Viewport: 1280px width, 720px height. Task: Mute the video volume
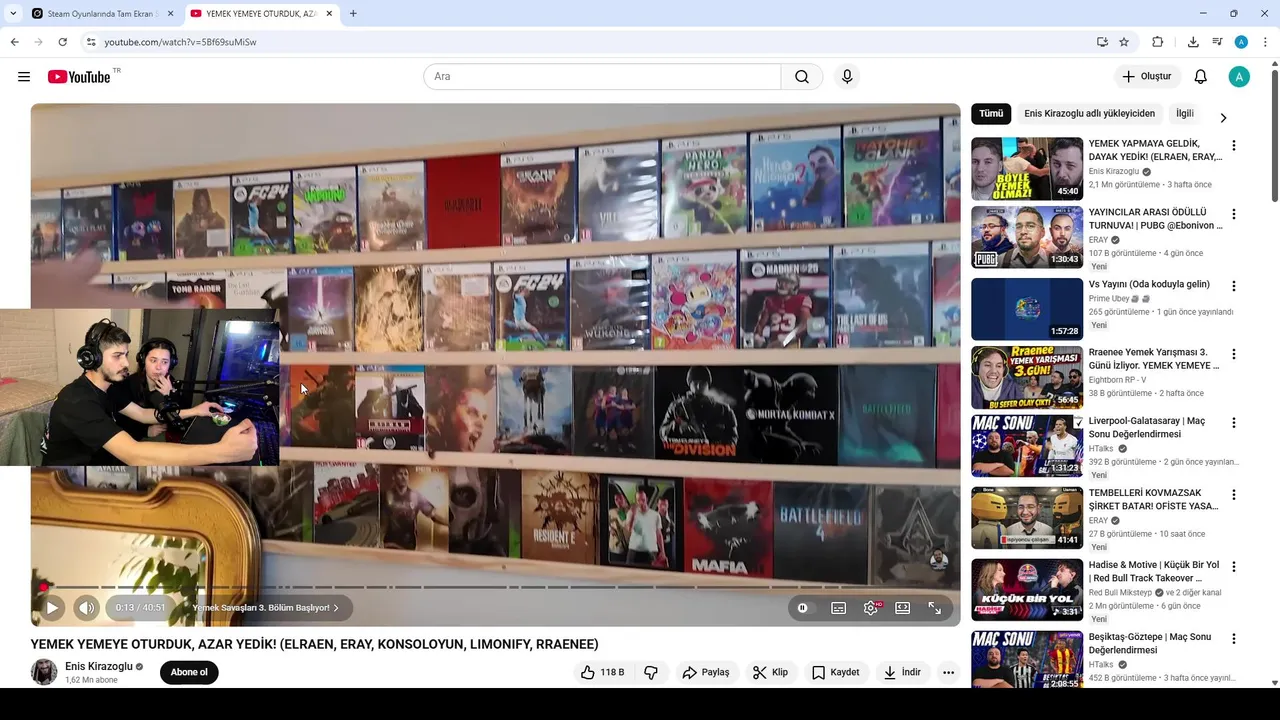87,607
